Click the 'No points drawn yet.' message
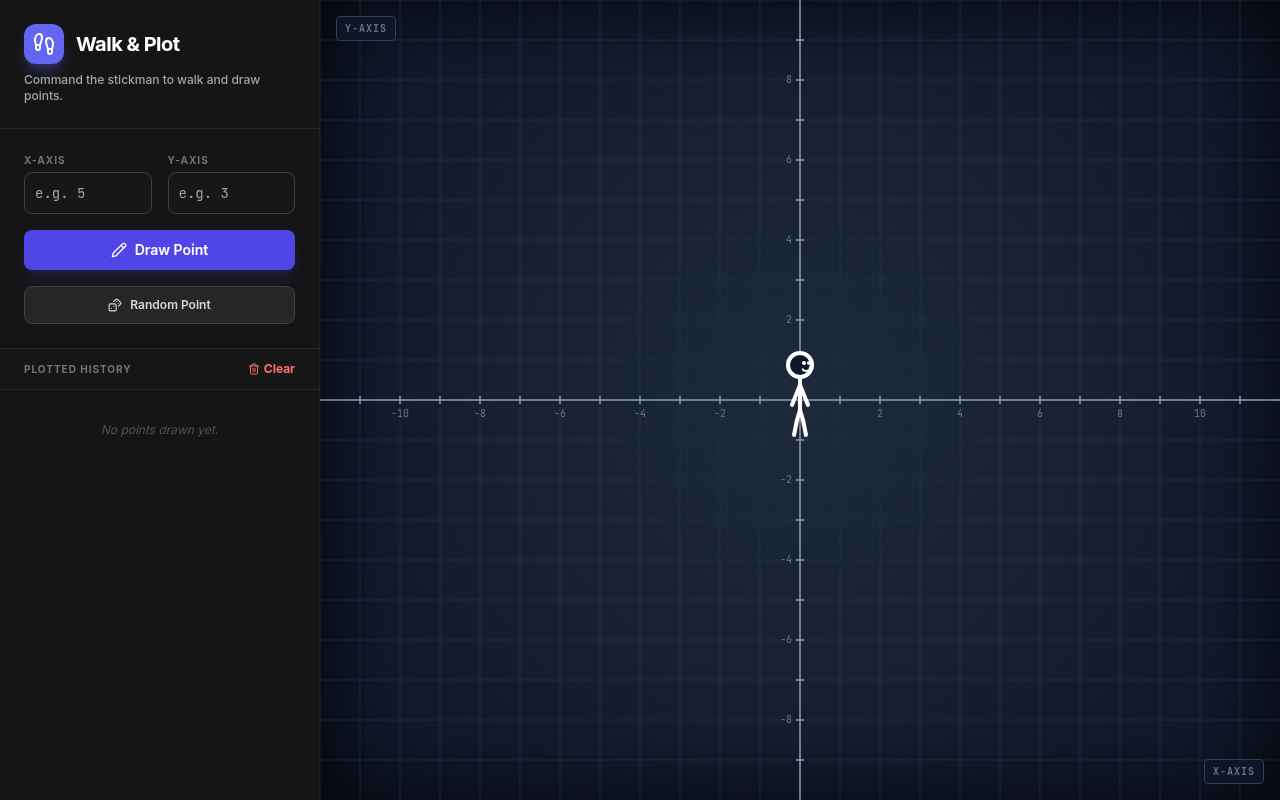 pos(159,430)
